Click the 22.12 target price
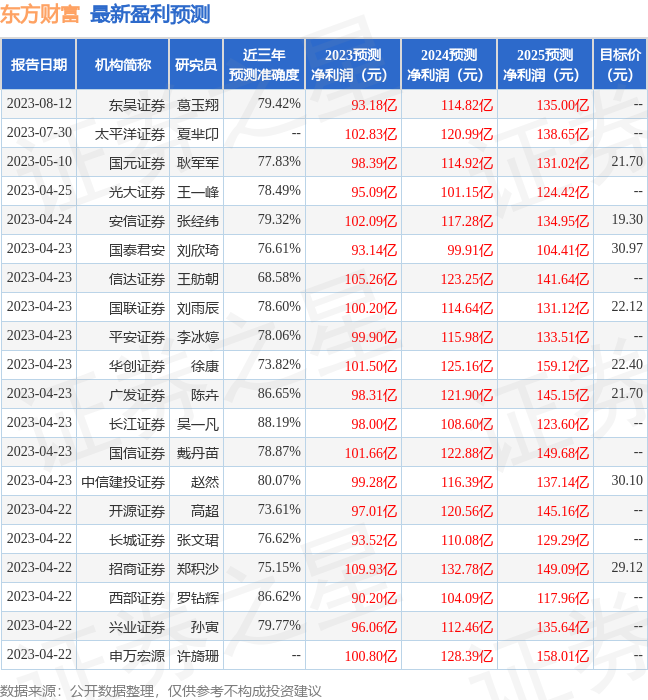Image resolution: width=648 pixels, height=700 pixels. point(627,306)
